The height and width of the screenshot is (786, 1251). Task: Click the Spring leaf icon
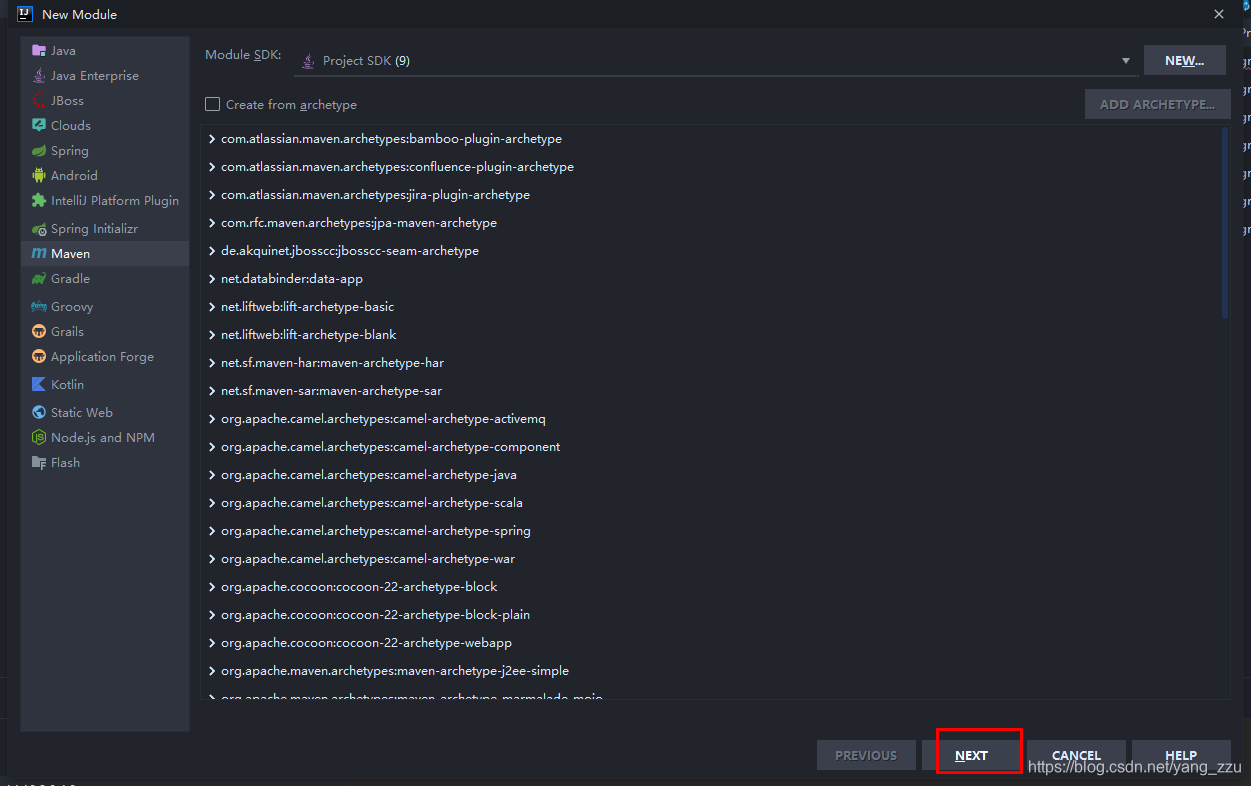(x=39, y=150)
